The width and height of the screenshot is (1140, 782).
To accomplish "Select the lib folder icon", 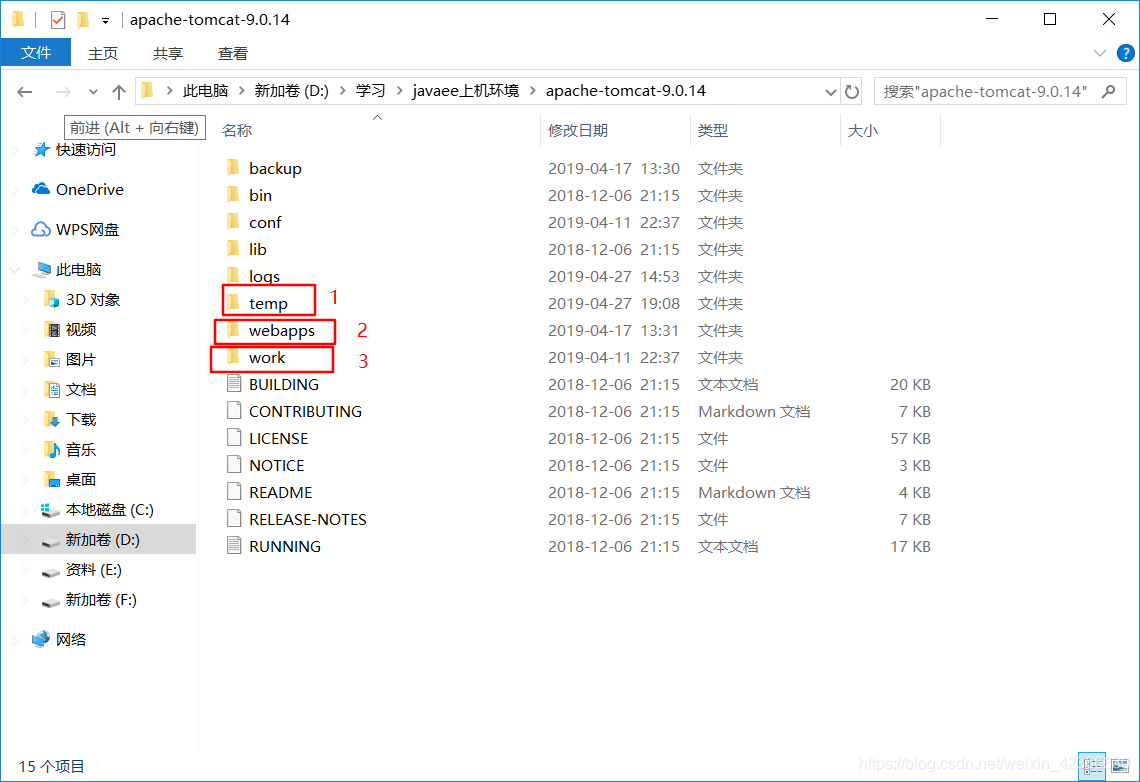I will pos(233,249).
